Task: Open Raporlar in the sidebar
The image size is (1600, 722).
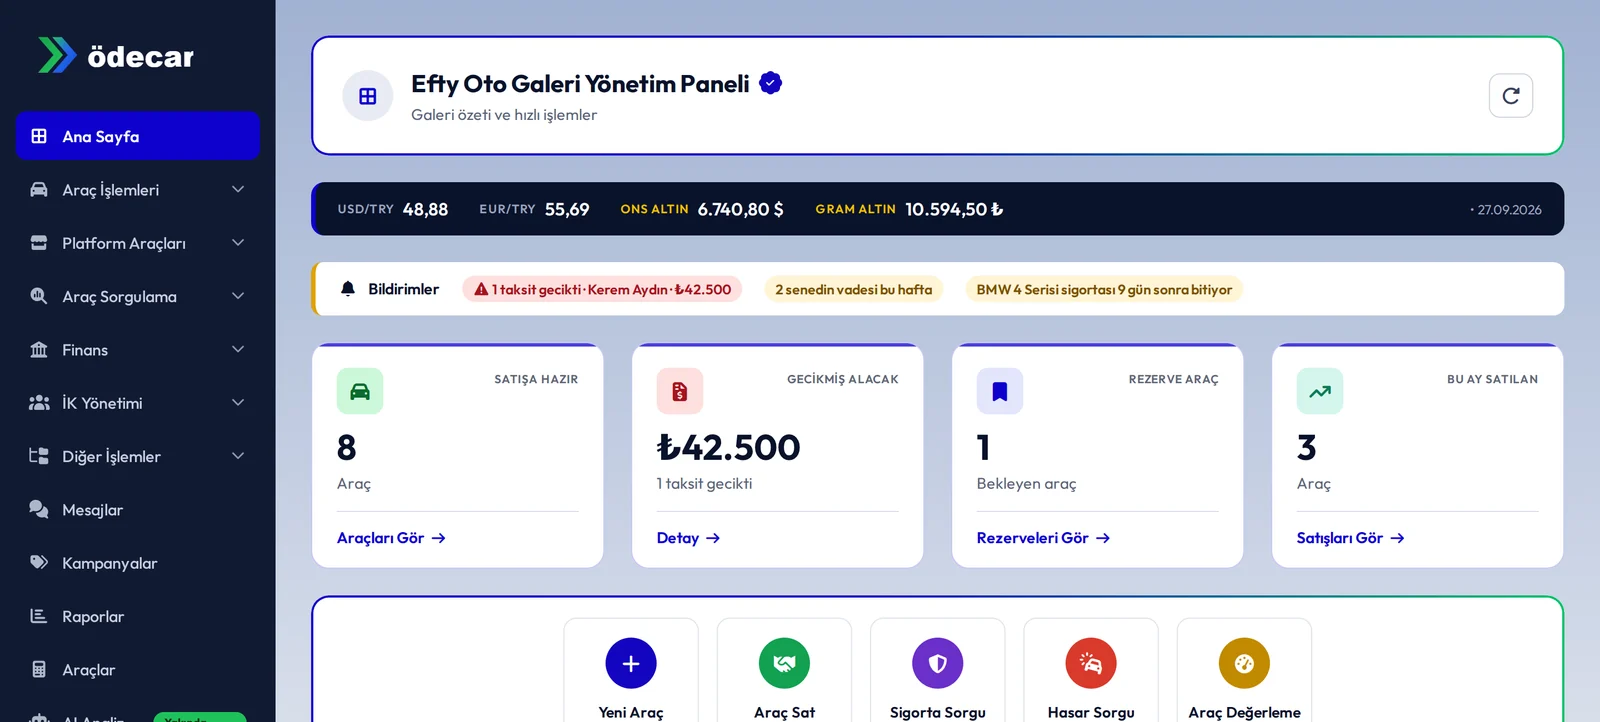Action: (138, 616)
